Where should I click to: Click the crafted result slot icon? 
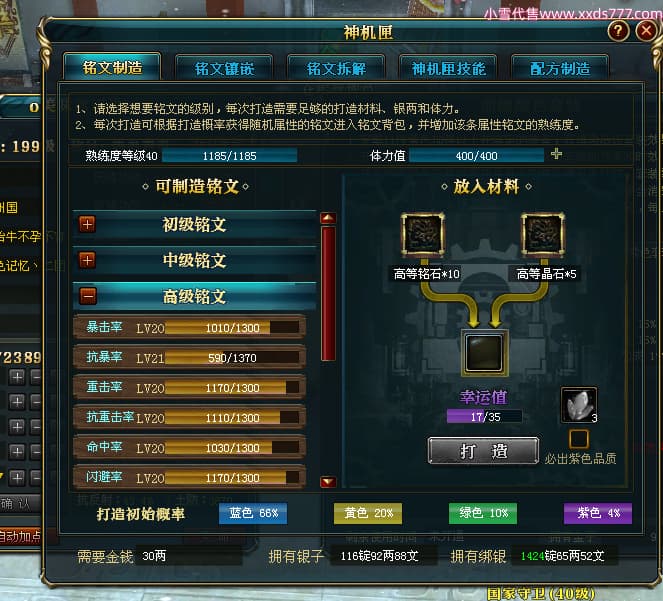coord(485,353)
